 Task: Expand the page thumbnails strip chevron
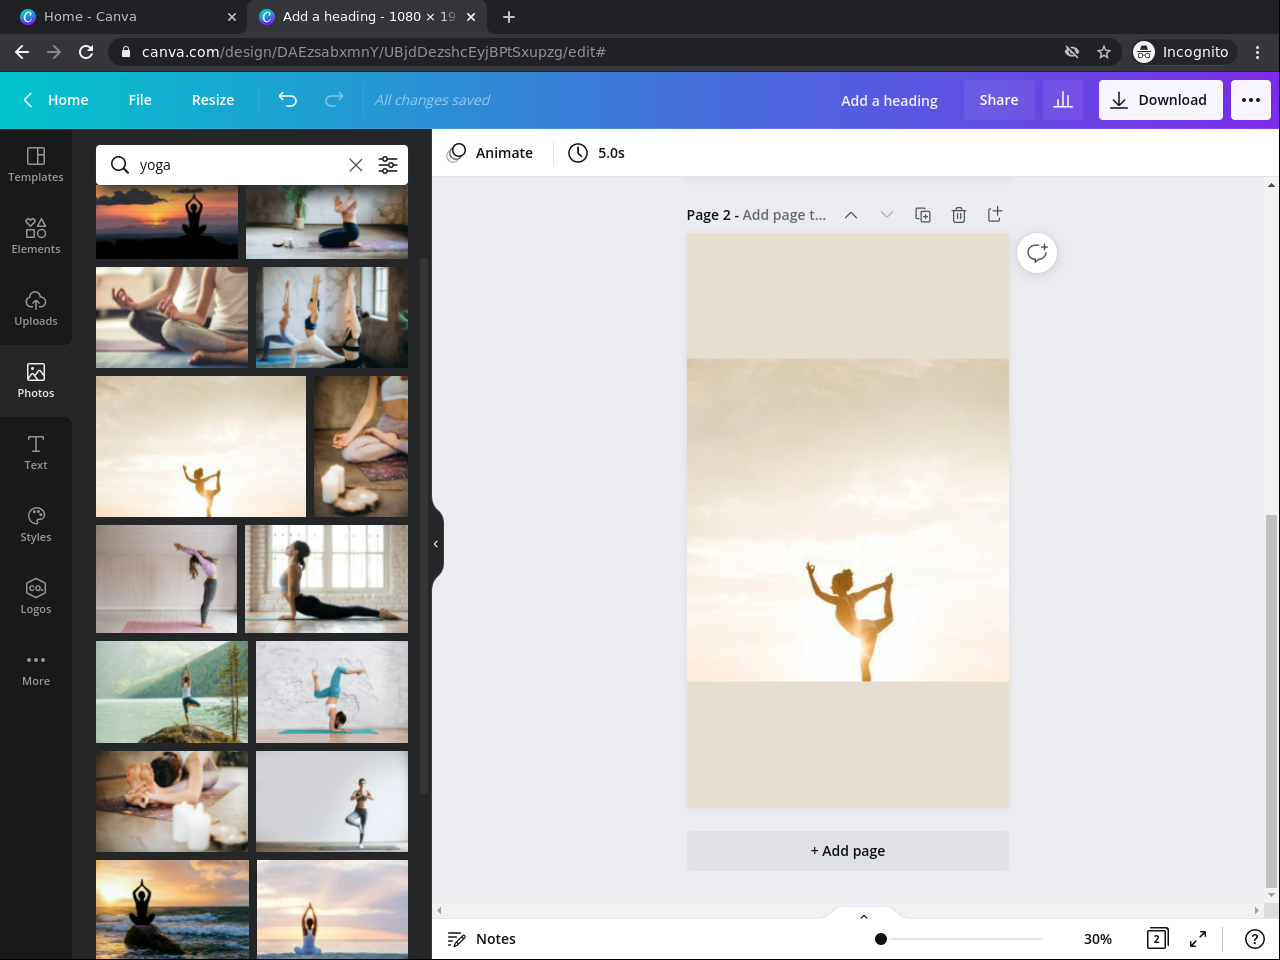click(x=864, y=916)
